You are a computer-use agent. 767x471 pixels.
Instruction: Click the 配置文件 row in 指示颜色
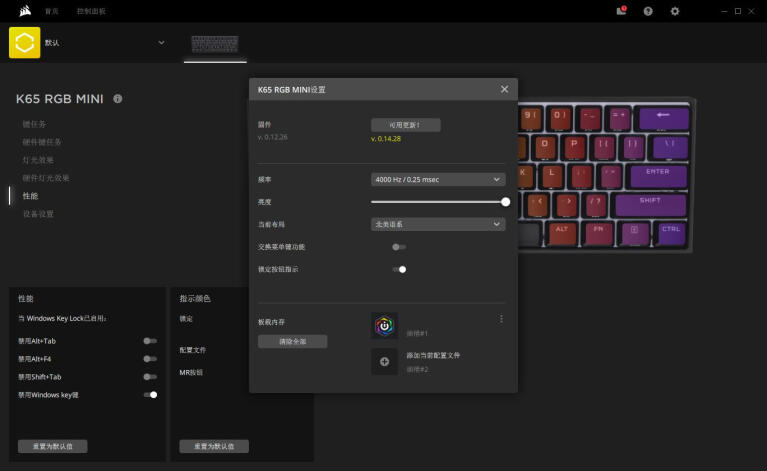click(x=193, y=350)
